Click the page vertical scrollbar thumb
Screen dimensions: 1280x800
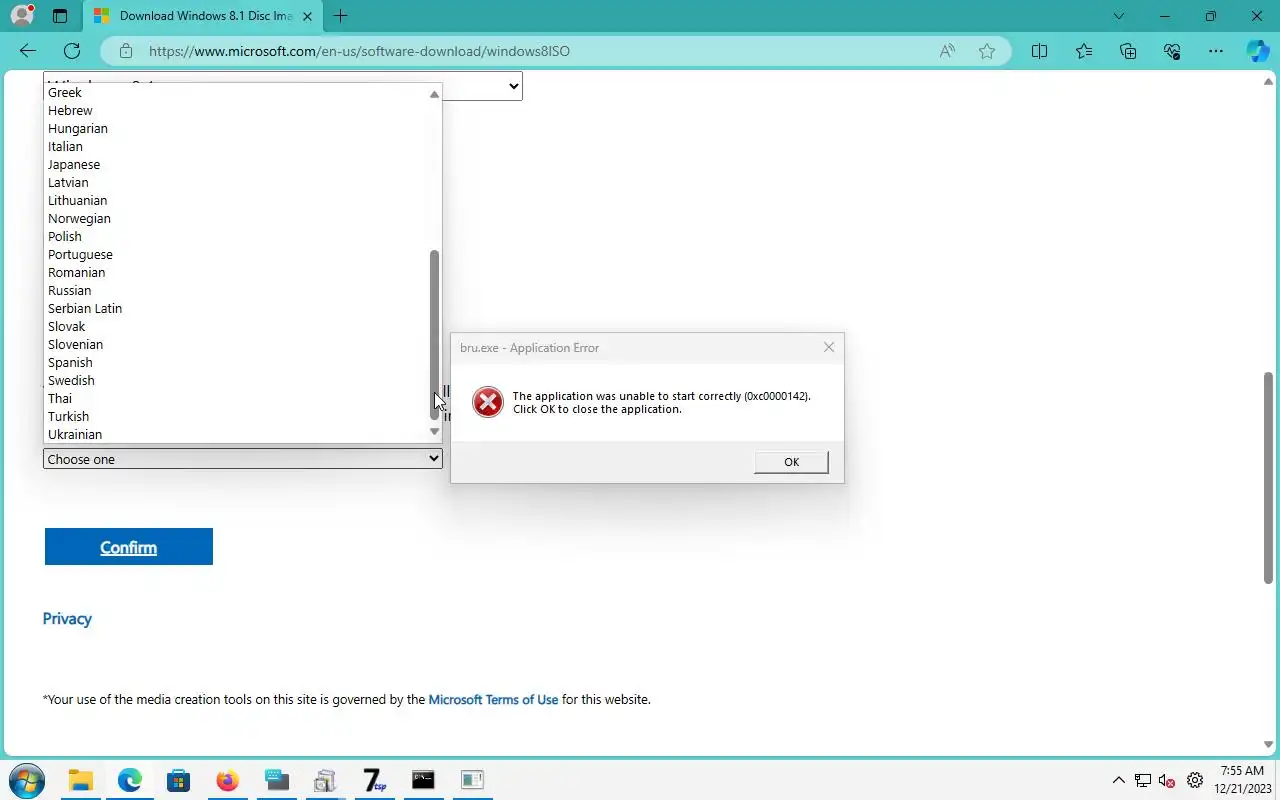pyautogui.click(x=1269, y=478)
